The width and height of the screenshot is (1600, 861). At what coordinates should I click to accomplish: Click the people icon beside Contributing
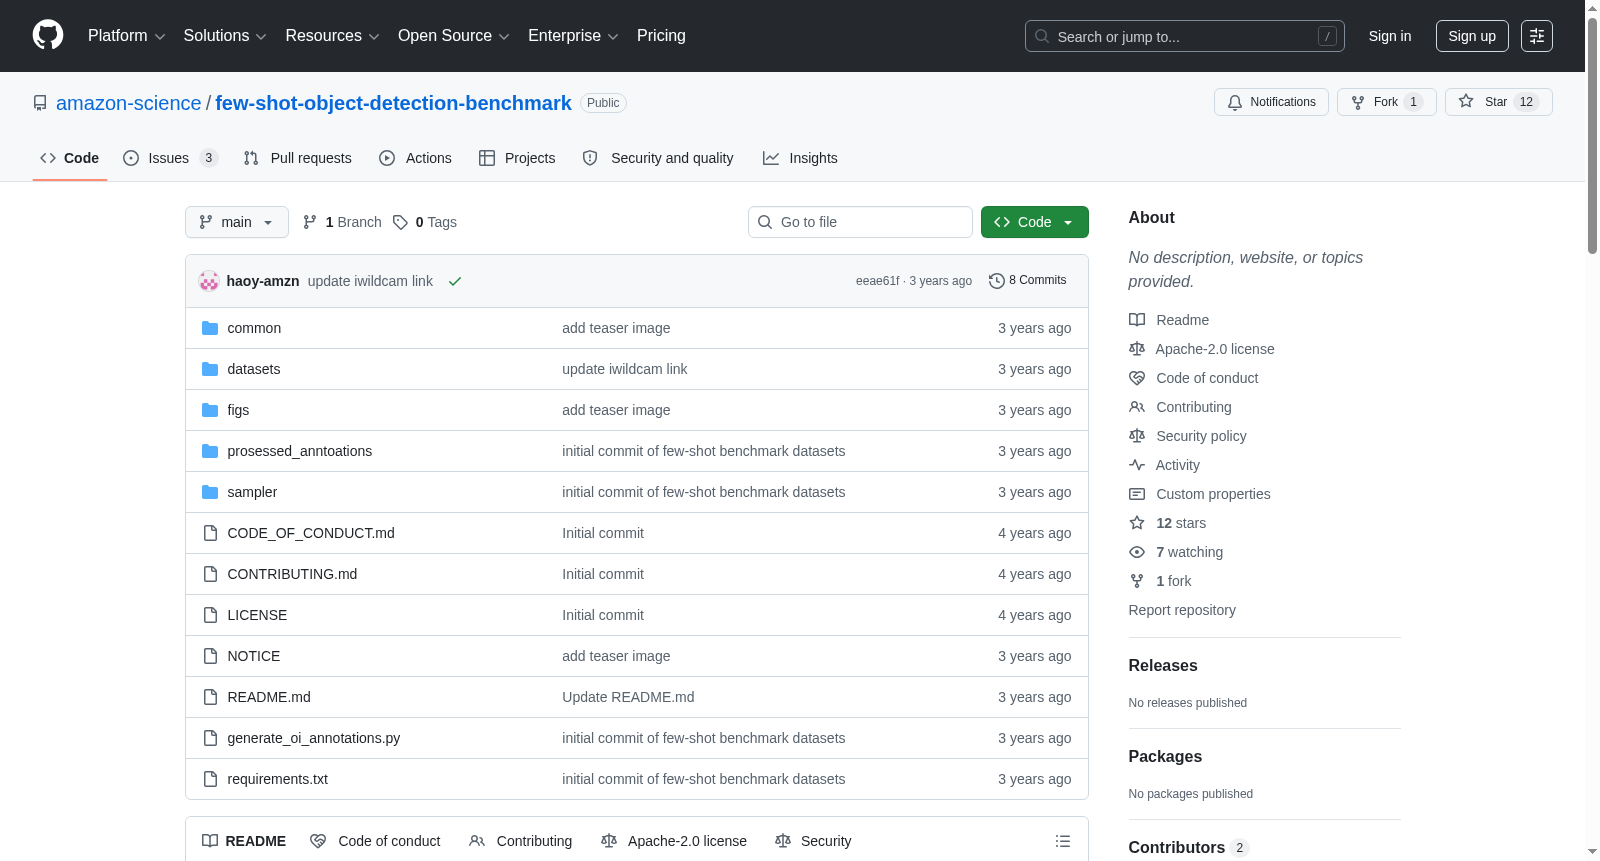tap(1137, 407)
